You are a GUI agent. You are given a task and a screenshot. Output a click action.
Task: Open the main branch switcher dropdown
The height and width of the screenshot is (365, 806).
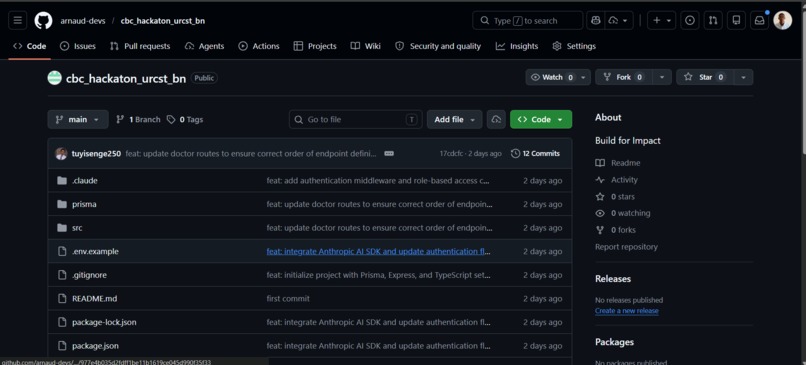78,119
